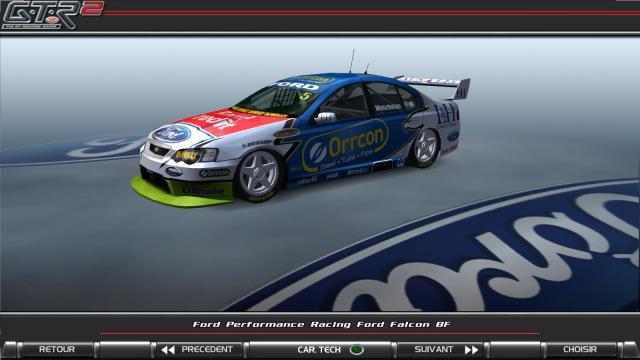Advance to the next car via SUIVANT label
The image size is (640, 360).
[x=433, y=349]
